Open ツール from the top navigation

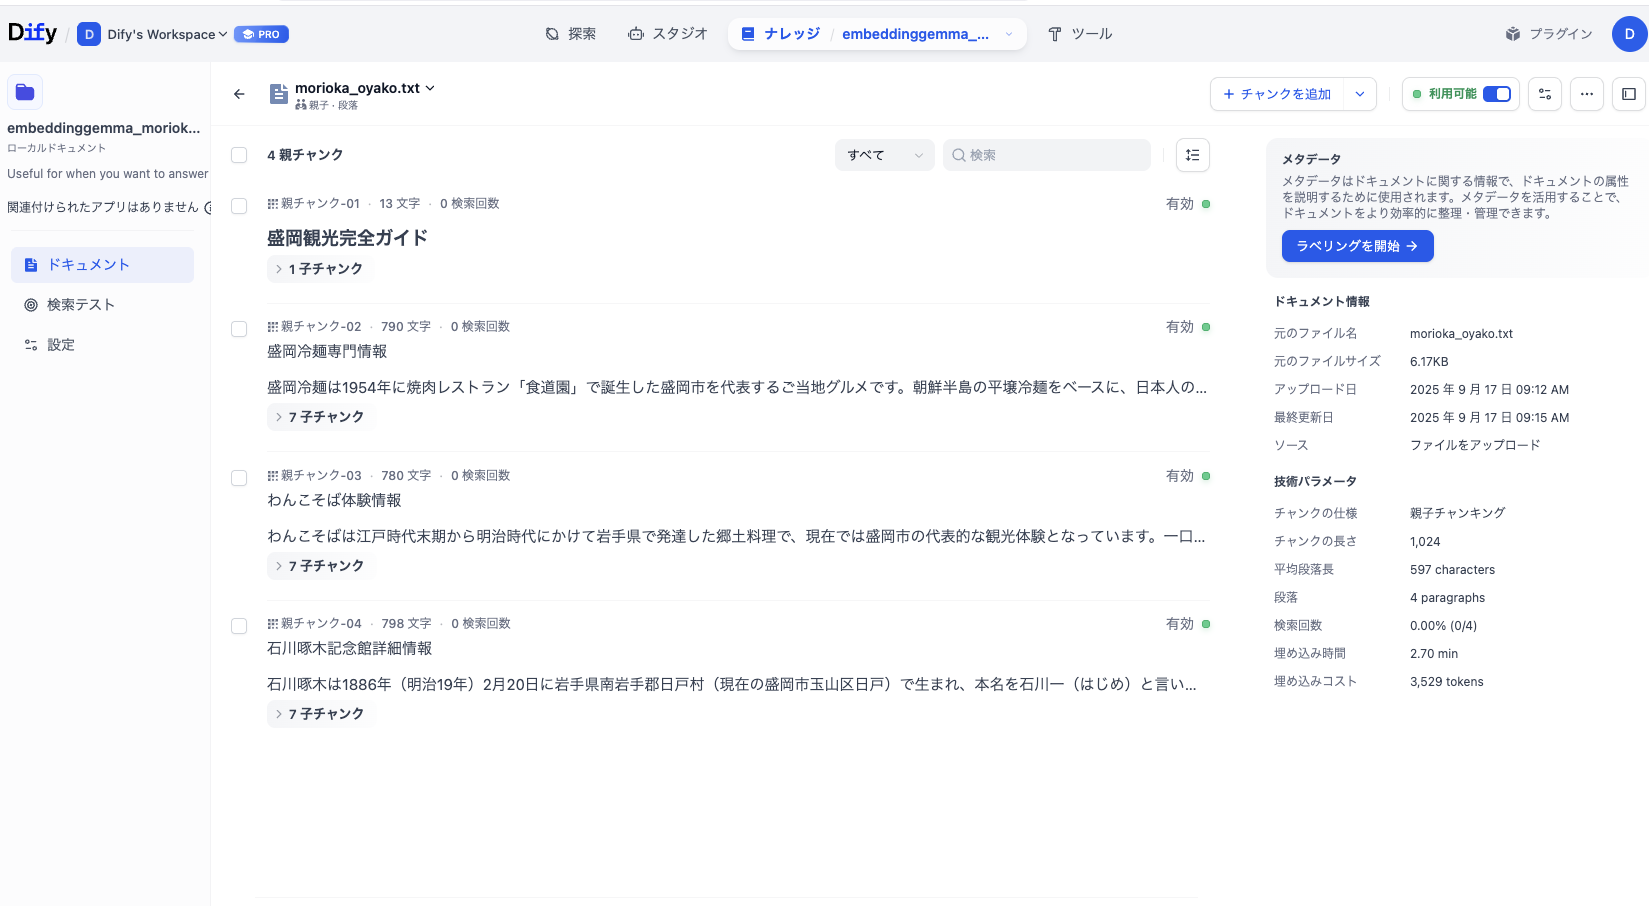pyautogui.click(x=1080, y=33)
